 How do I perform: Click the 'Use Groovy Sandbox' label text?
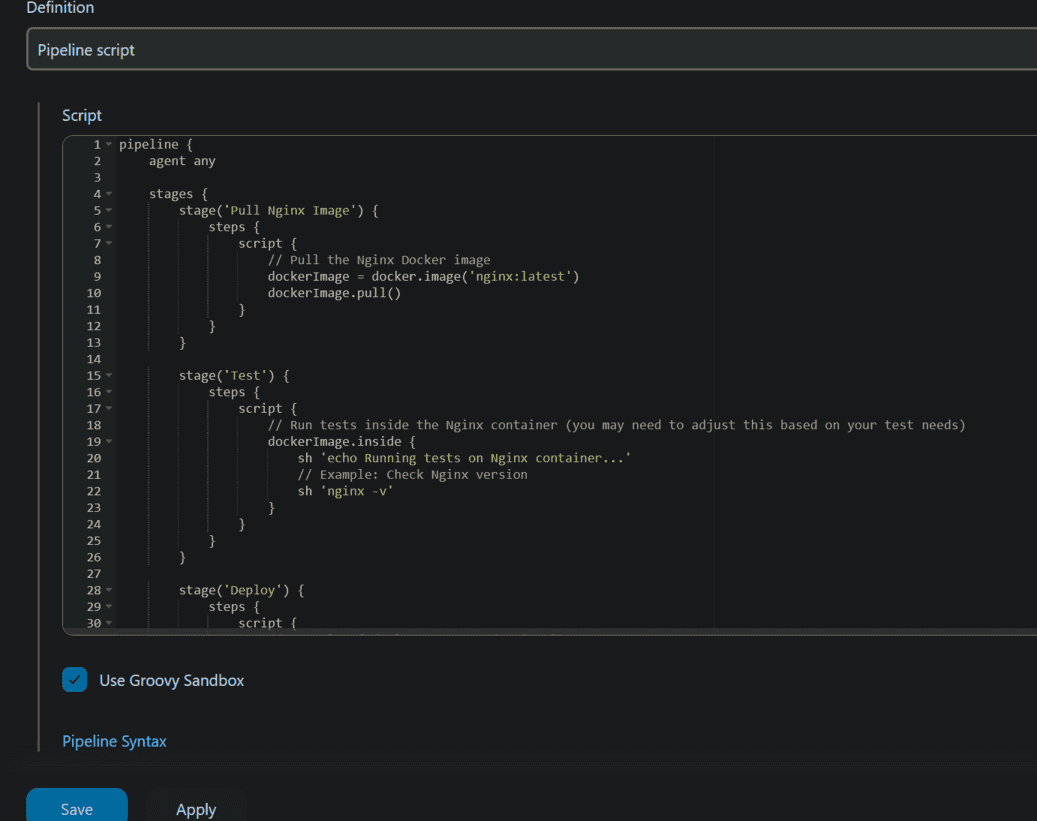pyautogui.click(x=171, y=680)
